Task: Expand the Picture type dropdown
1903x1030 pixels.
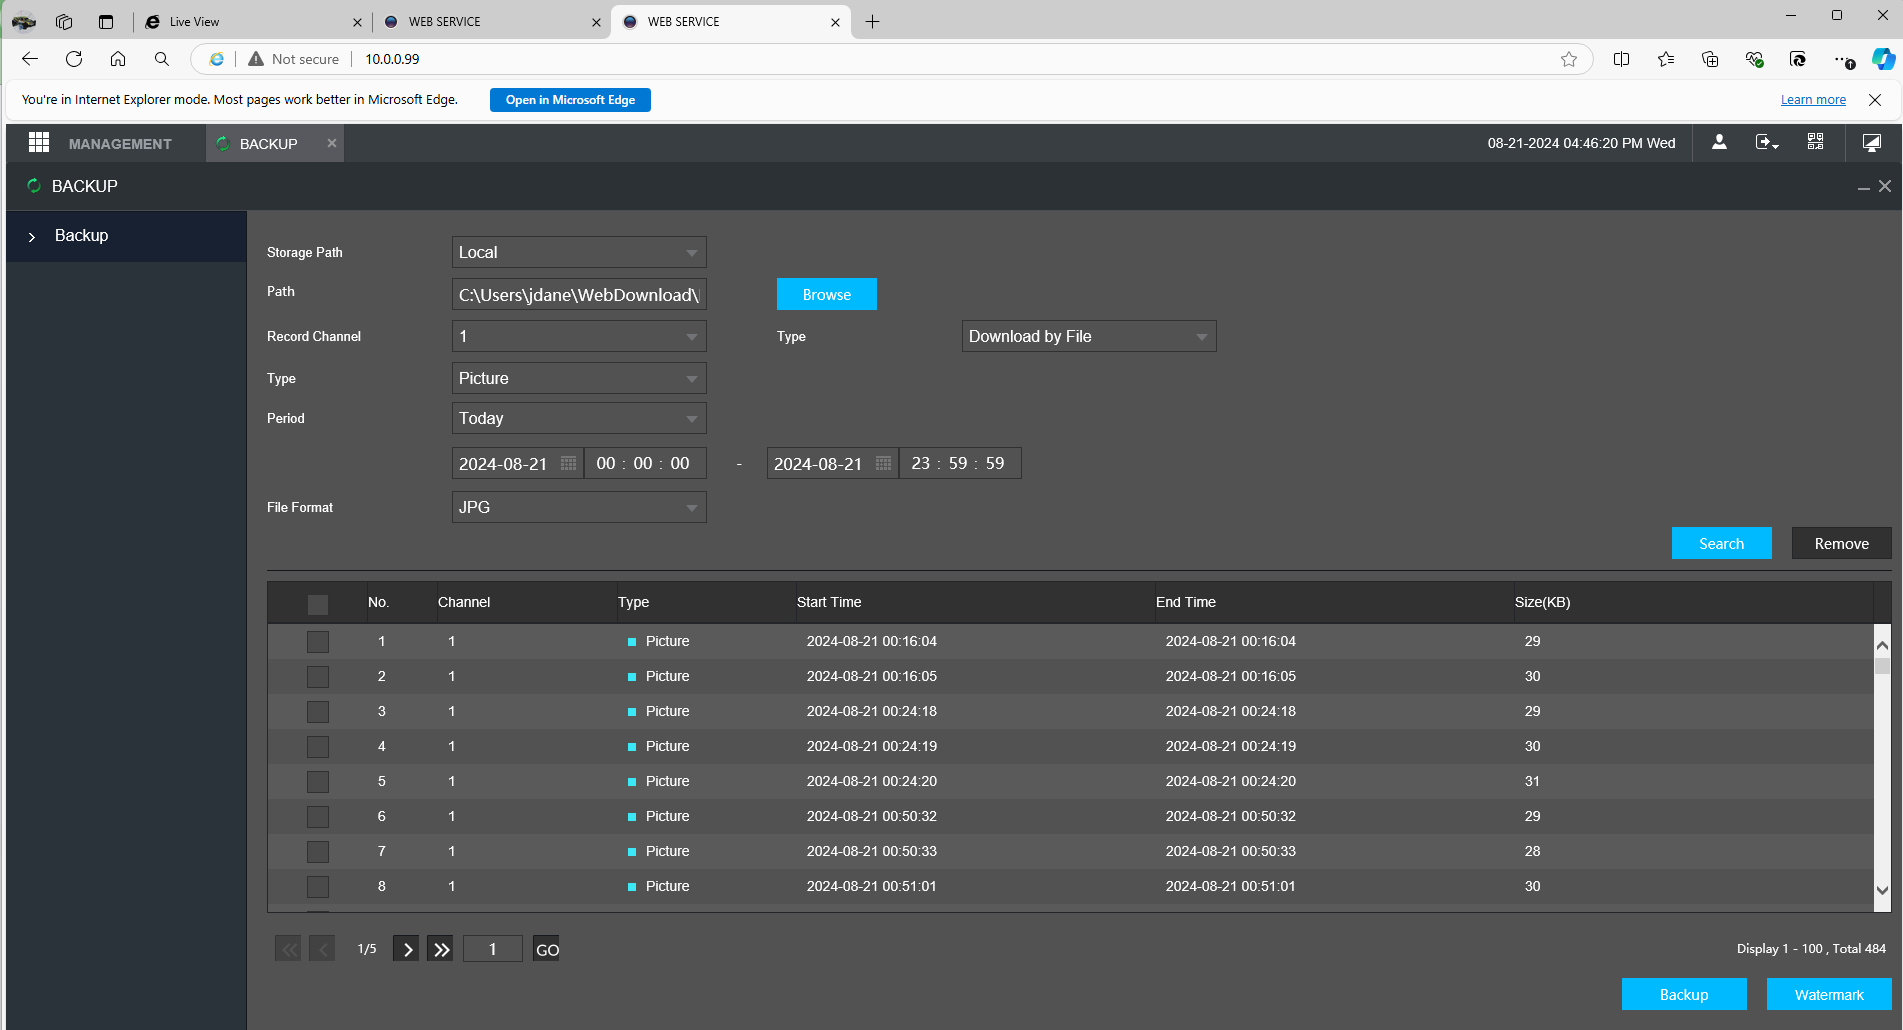Action: pyautogui.click(x=579, y=378)
